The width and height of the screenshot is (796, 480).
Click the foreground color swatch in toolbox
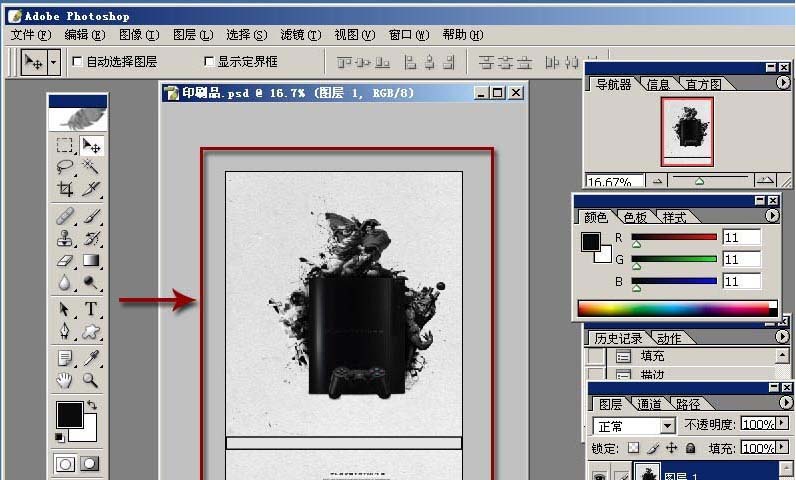(70, 415)
